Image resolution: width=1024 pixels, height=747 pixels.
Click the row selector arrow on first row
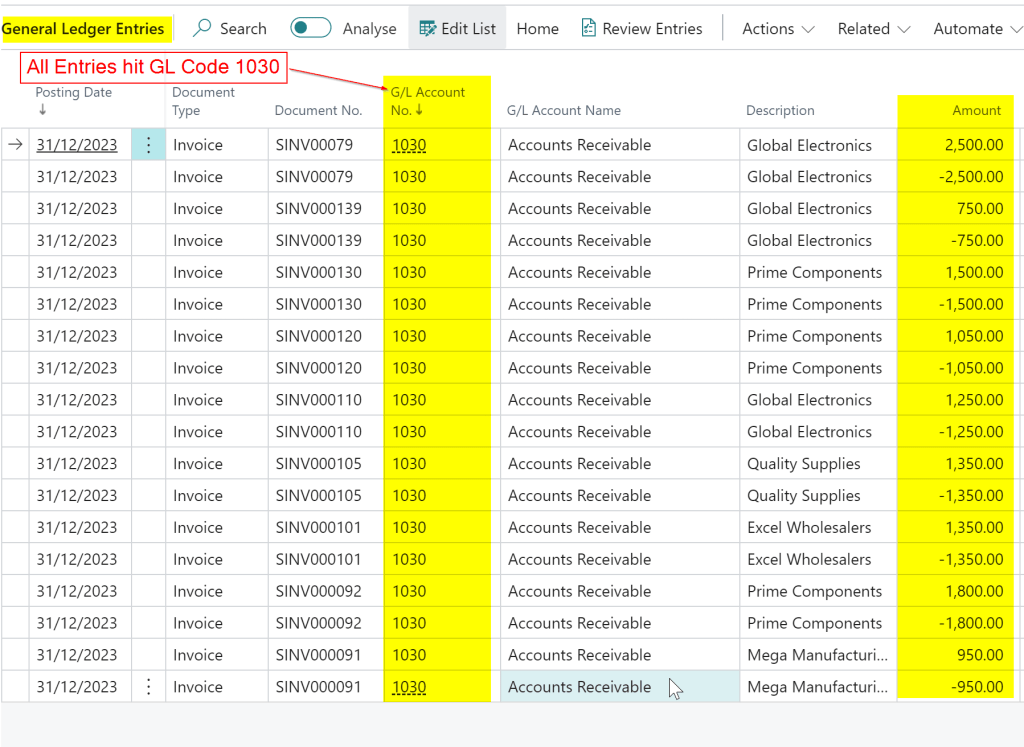[15, 145]
